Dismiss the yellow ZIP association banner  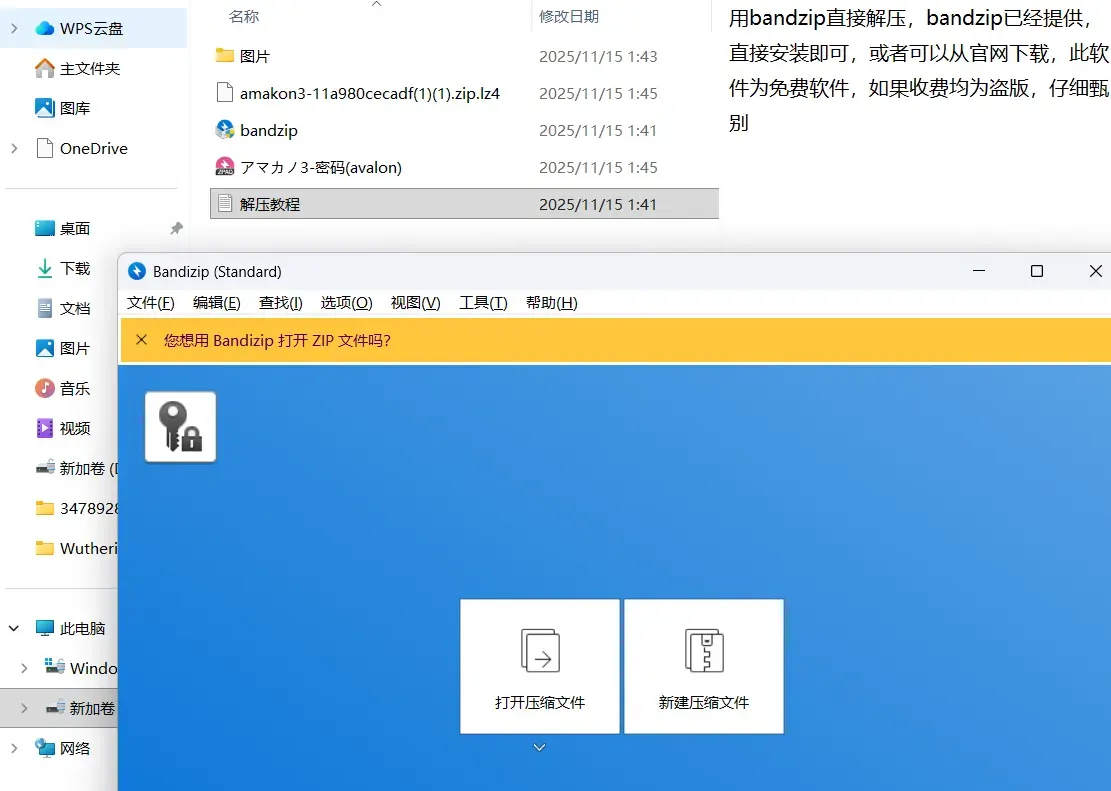pyautogui.click(x=142, y=340)
